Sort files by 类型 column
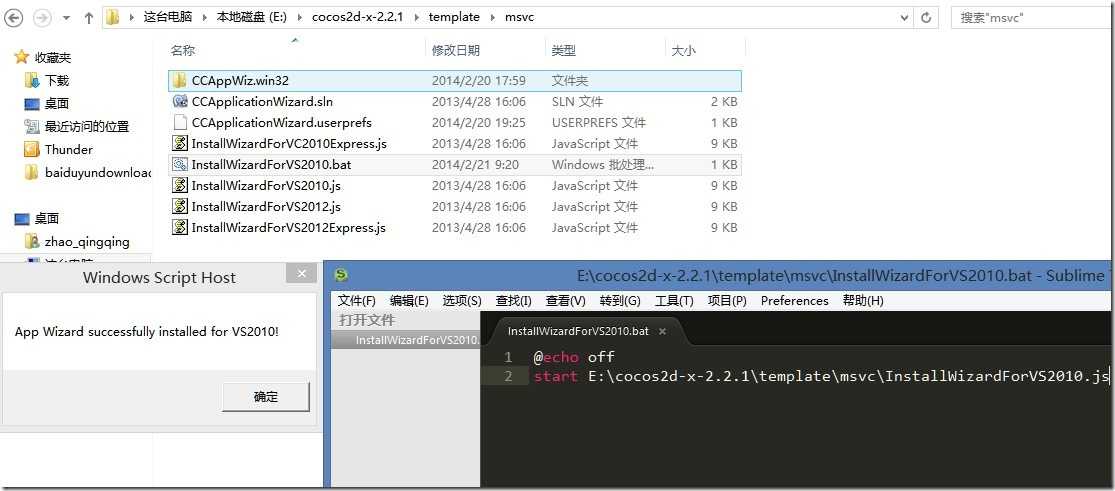 tap(563, 51)
